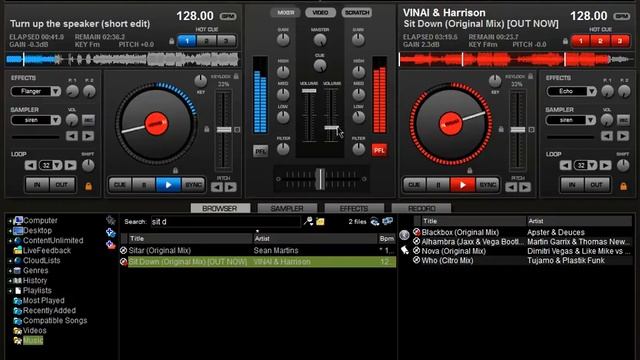Sync the left deck tempo

pyautogui.click(x=193, y=185)
